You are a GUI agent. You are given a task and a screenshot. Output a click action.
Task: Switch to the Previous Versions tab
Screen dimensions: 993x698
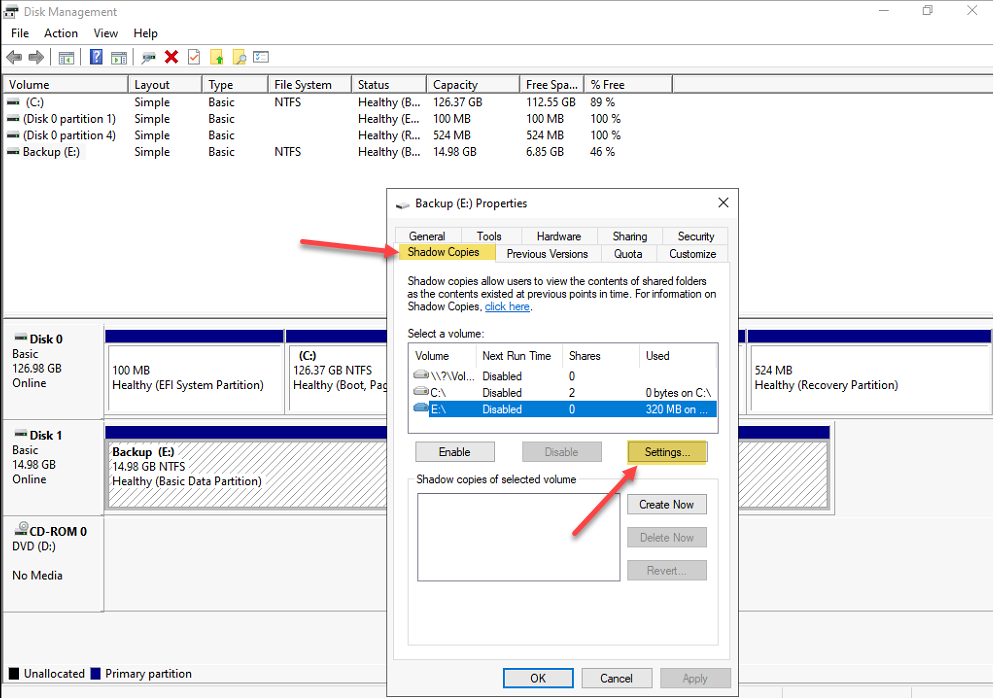click(x=547, y=253)
